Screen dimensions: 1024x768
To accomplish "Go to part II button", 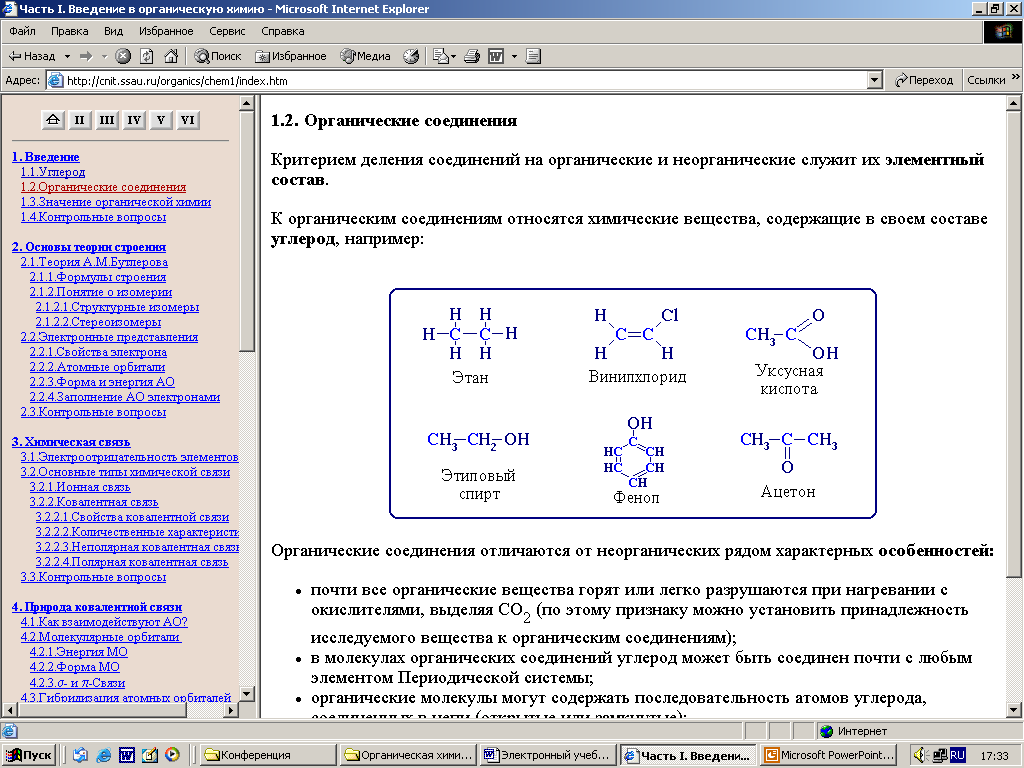I will click(80, 120).
